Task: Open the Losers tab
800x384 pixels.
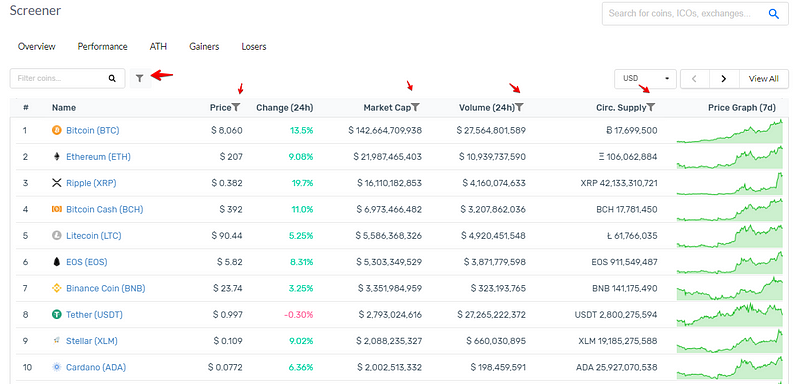Action: click(x=254, y=46)
